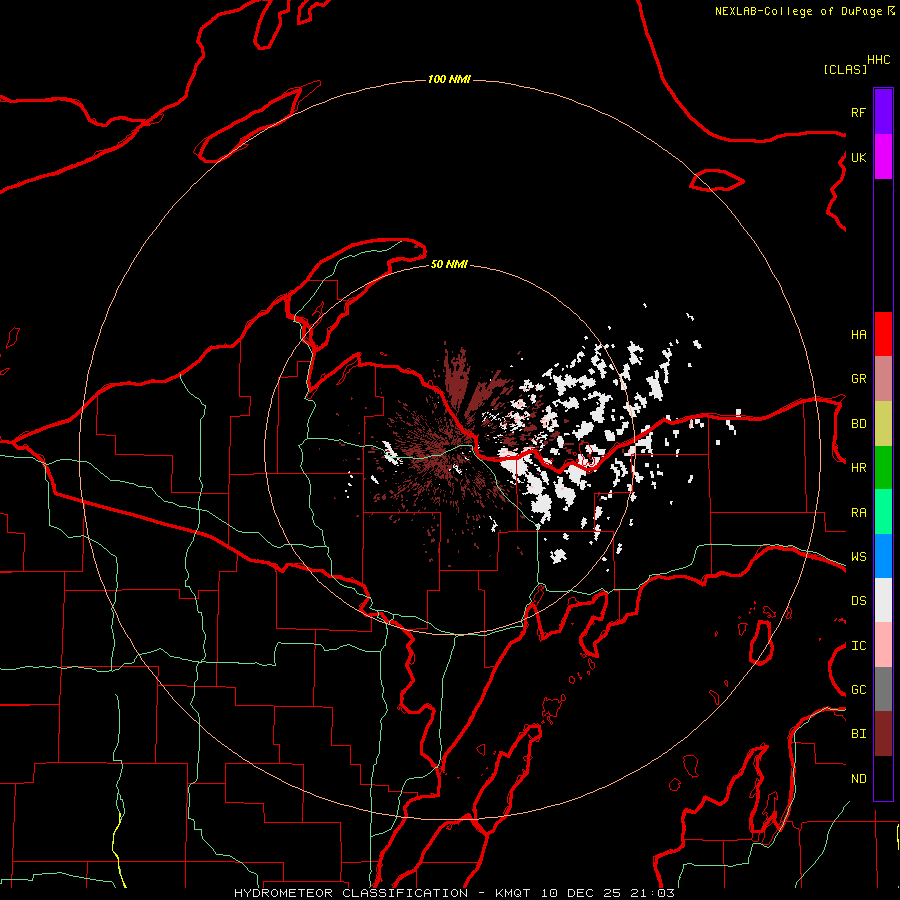Click the GR salmon legend swatch
The width and height of the screenshot is (900, 900).
pyautogui.click(x=883, y=379)
